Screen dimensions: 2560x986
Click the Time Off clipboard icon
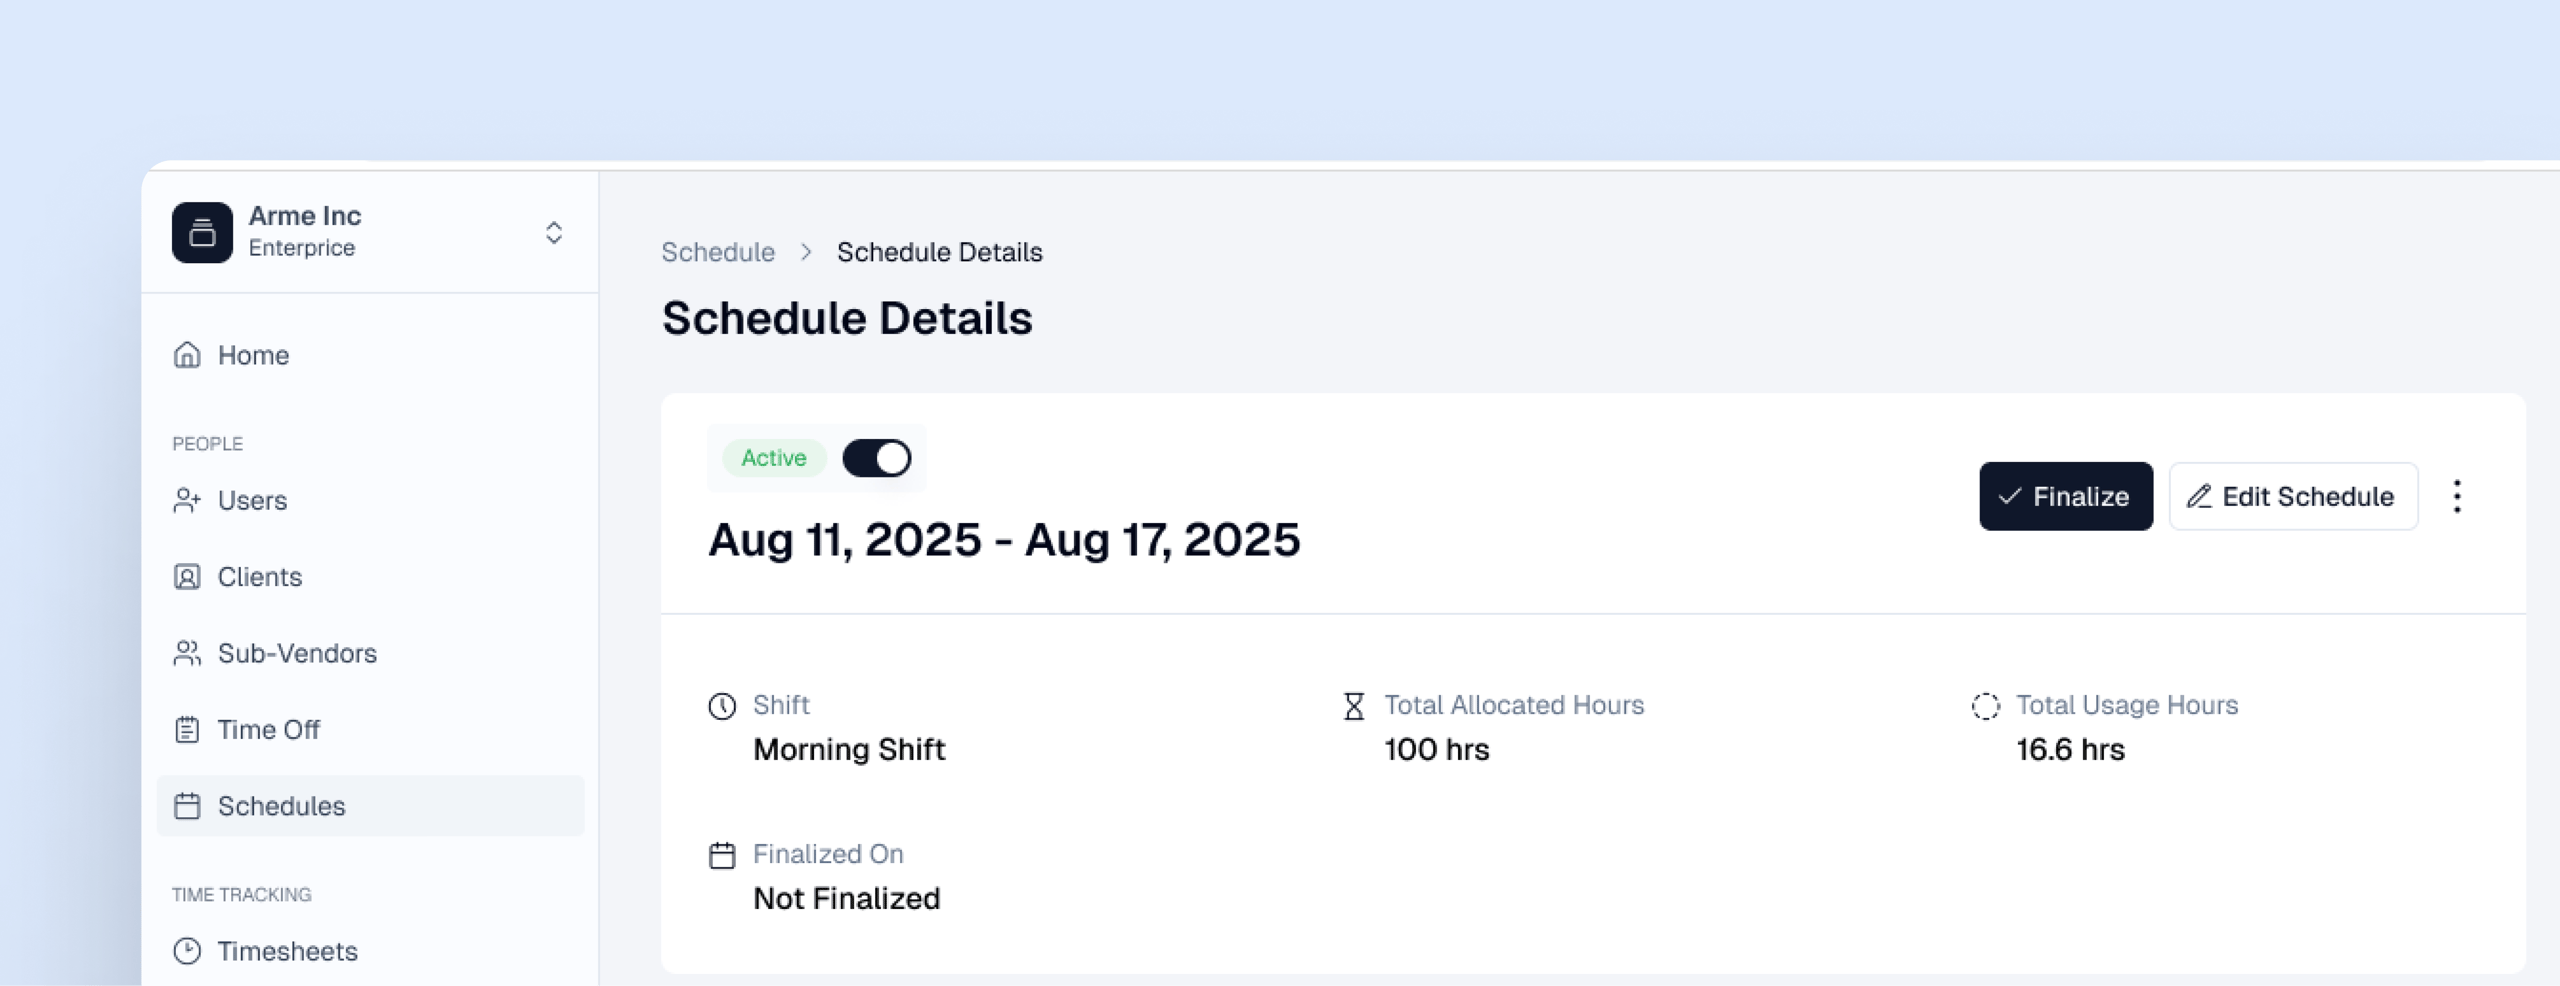pyautogui.click(x=187, y=730)
